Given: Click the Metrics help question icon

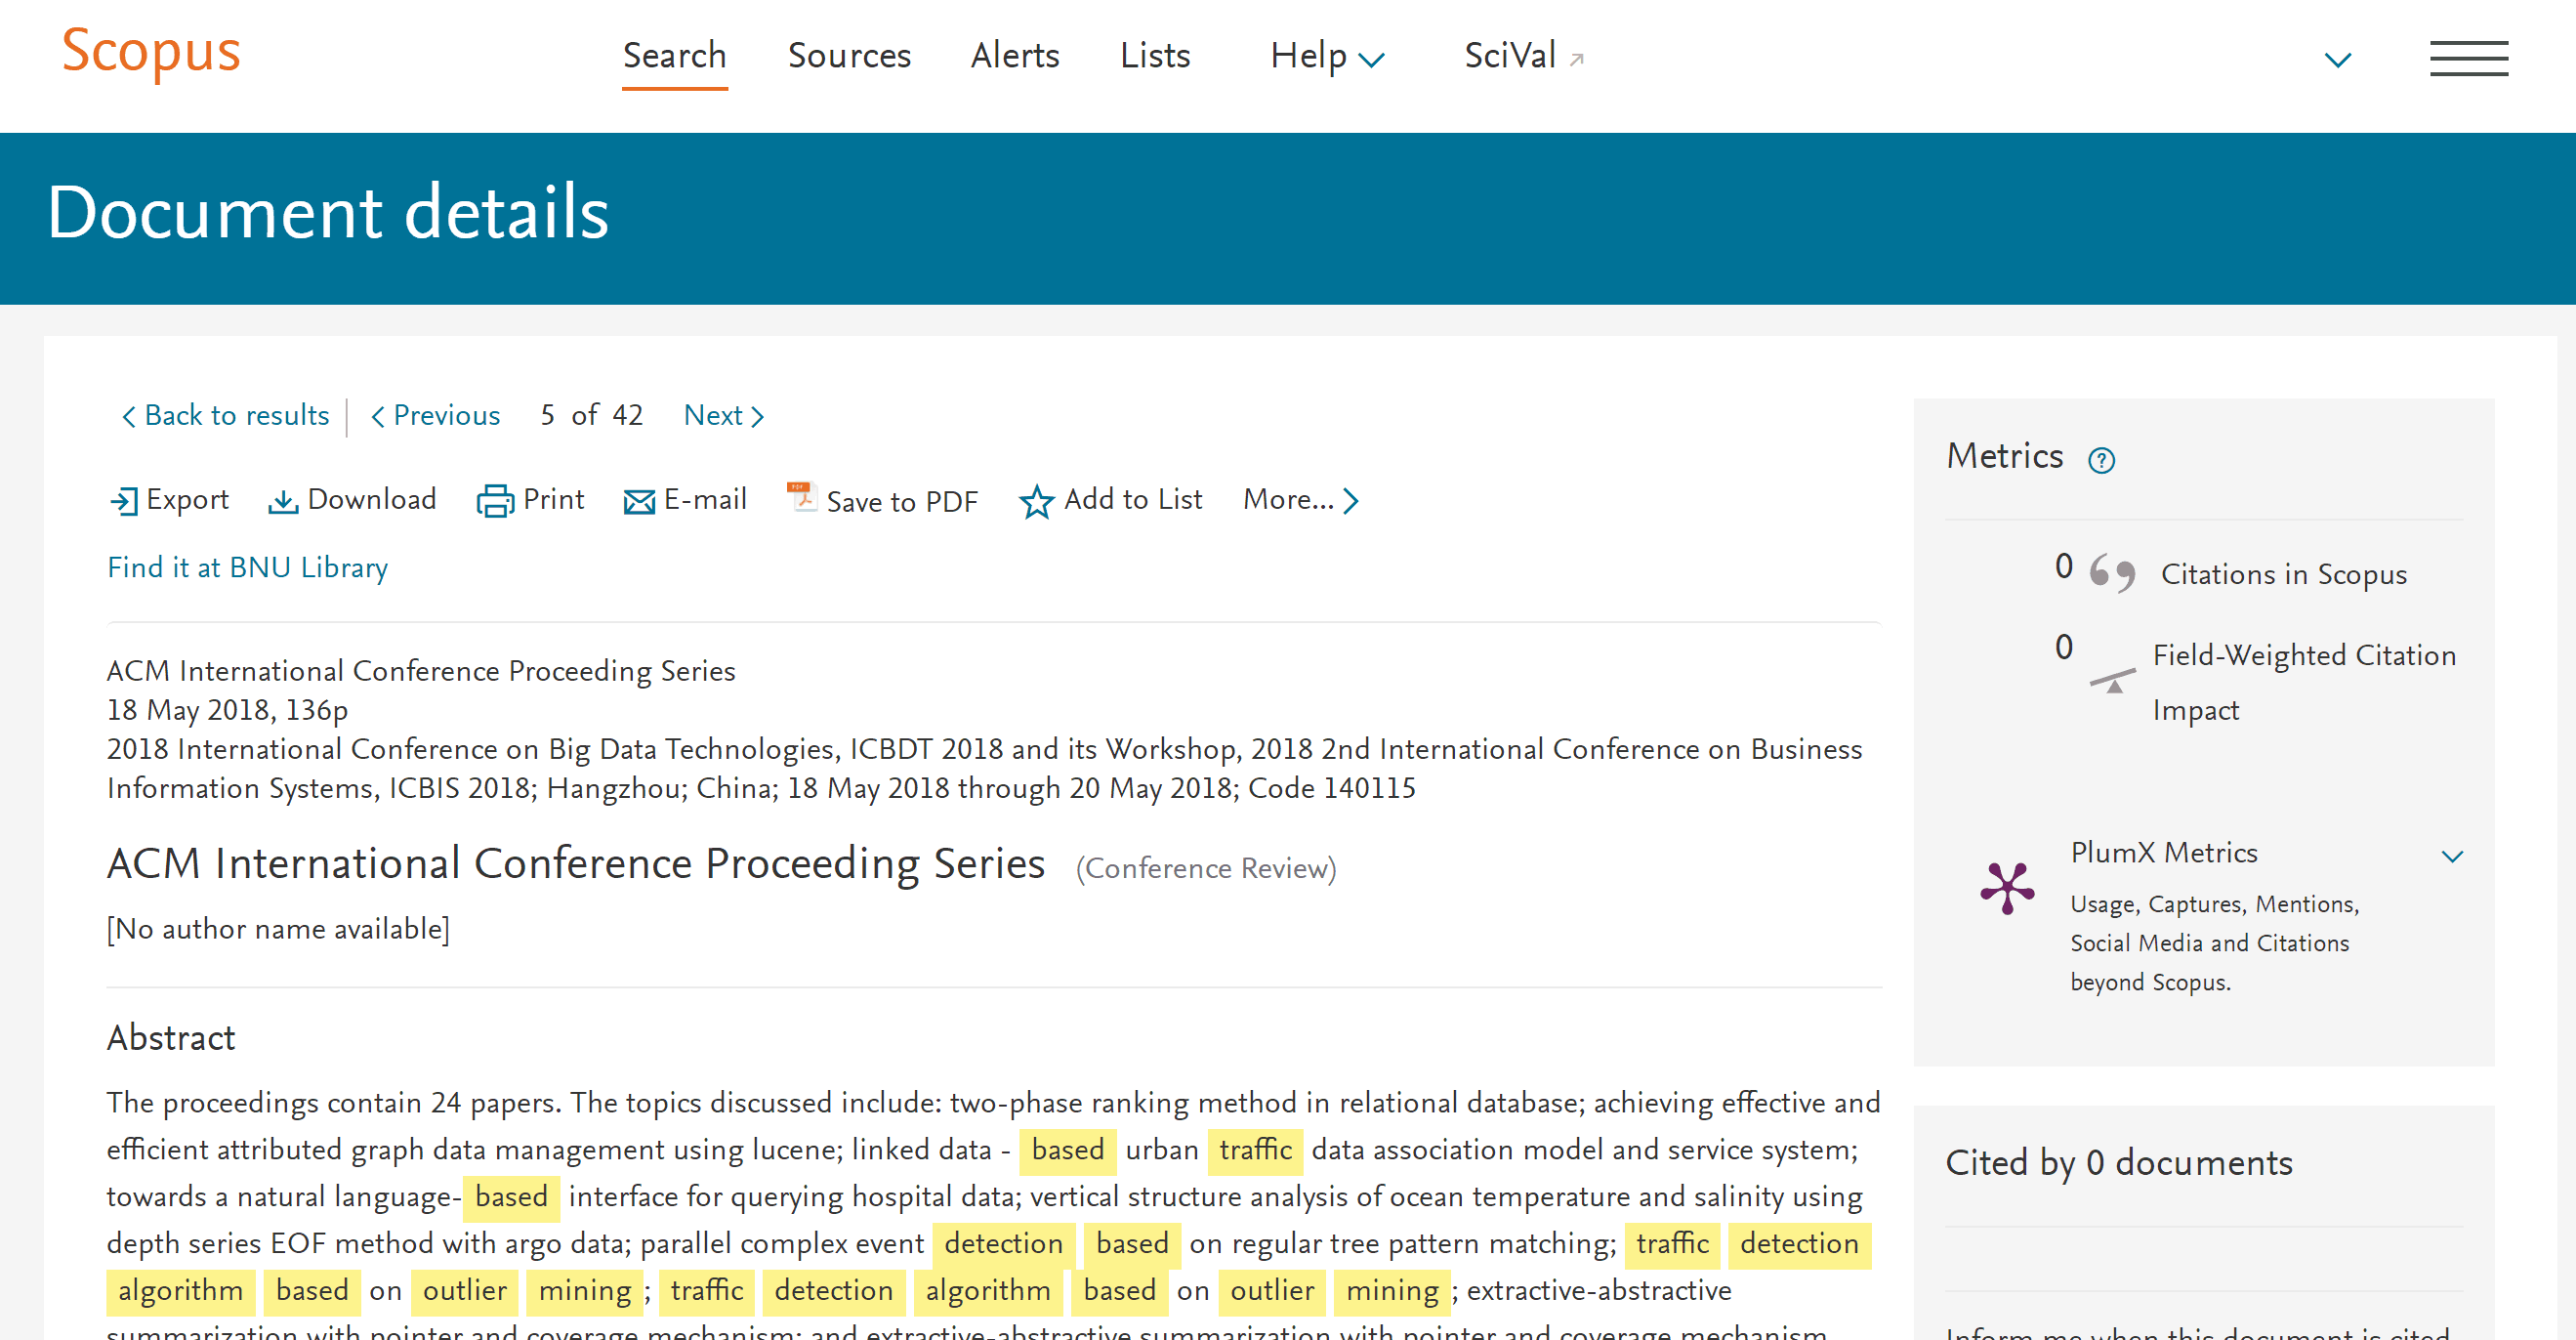Looking at the screenshot, I should (x=2102, y=460).
